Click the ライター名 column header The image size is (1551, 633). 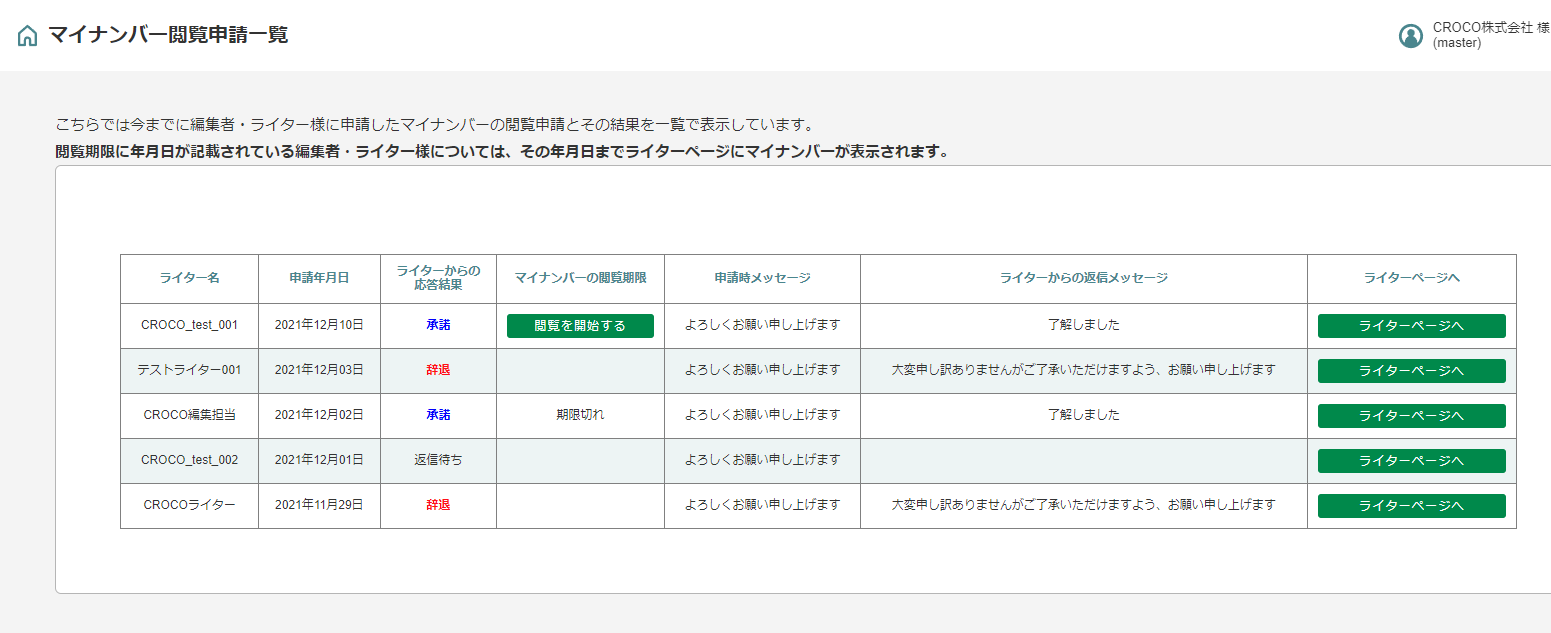coord(189,278)
